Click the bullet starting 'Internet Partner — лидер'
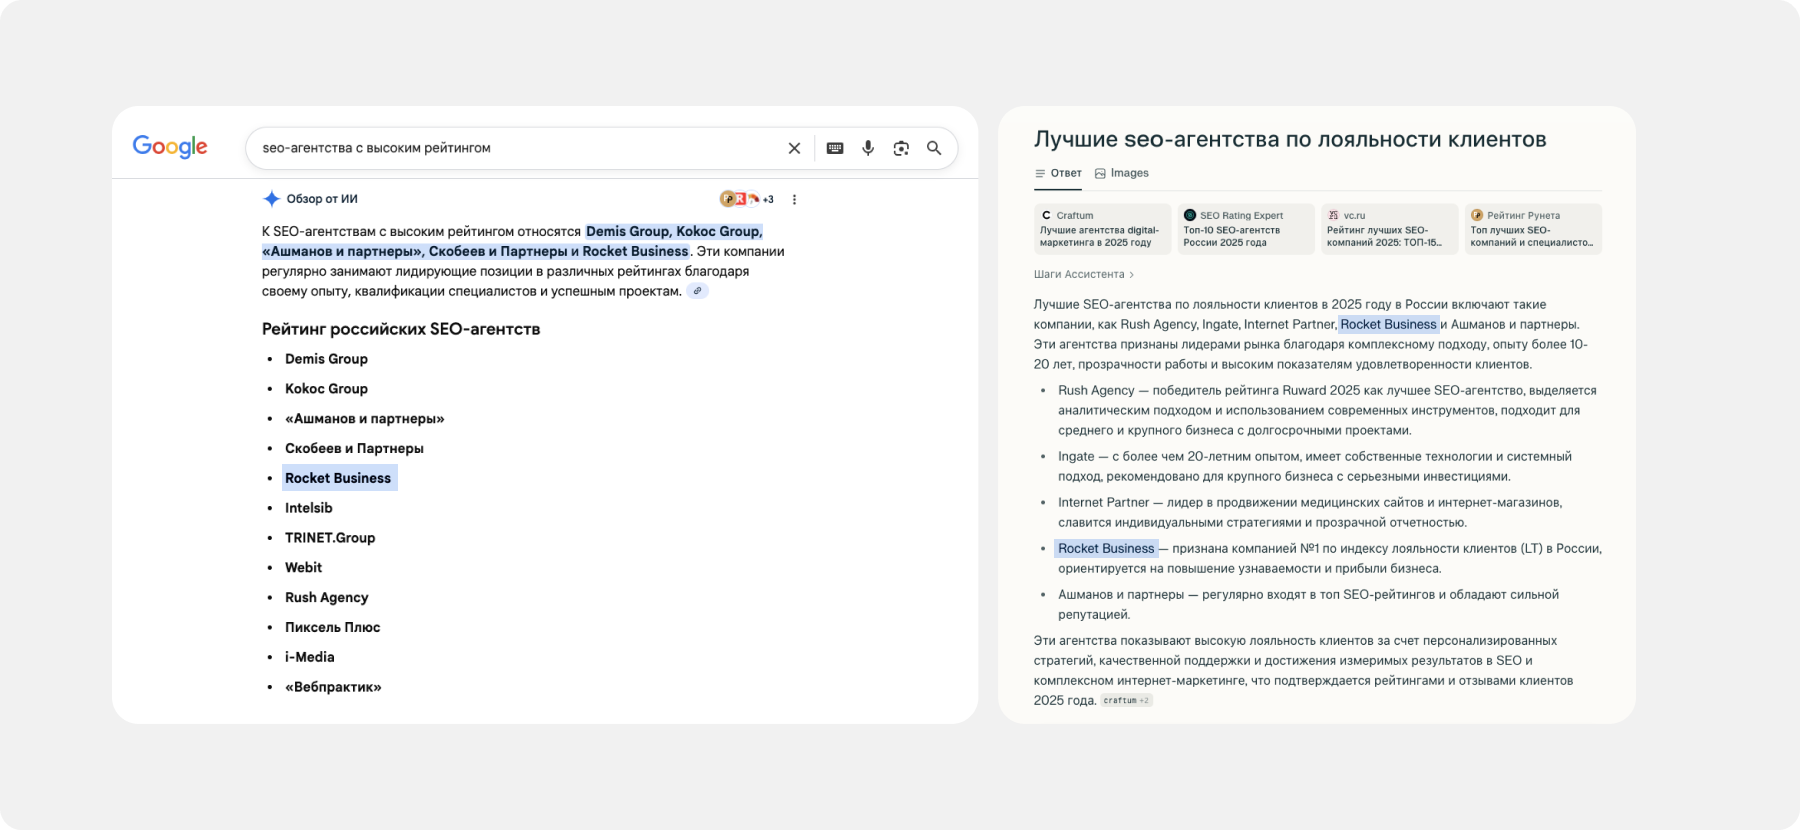 point(1310,512)
